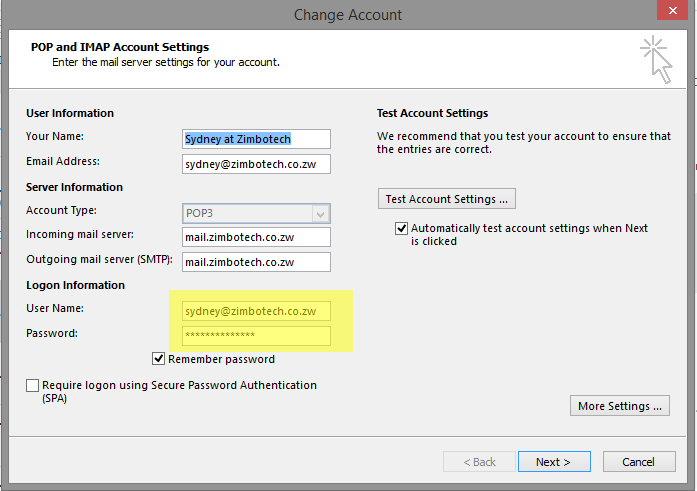Click the Logon Information section label
The height and width of the screenshot is (491, 697).
(76, 285)
